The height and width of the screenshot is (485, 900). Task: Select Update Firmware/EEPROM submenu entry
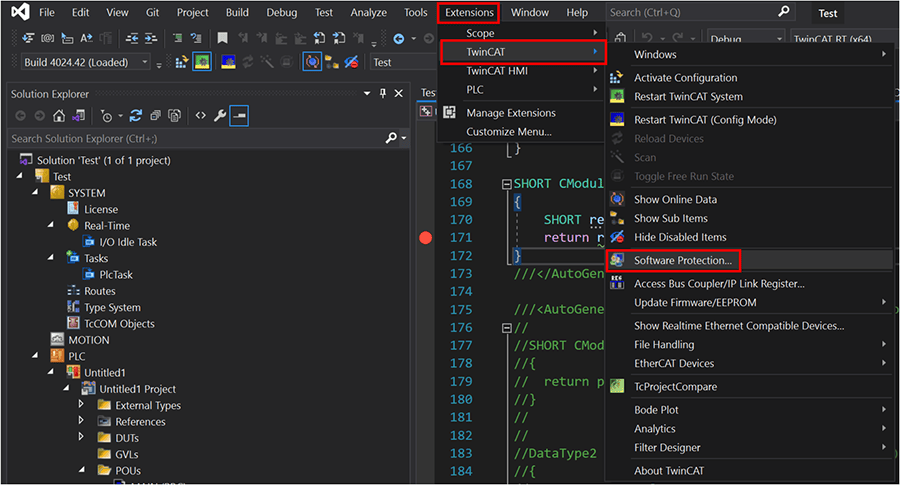[750, 302]
